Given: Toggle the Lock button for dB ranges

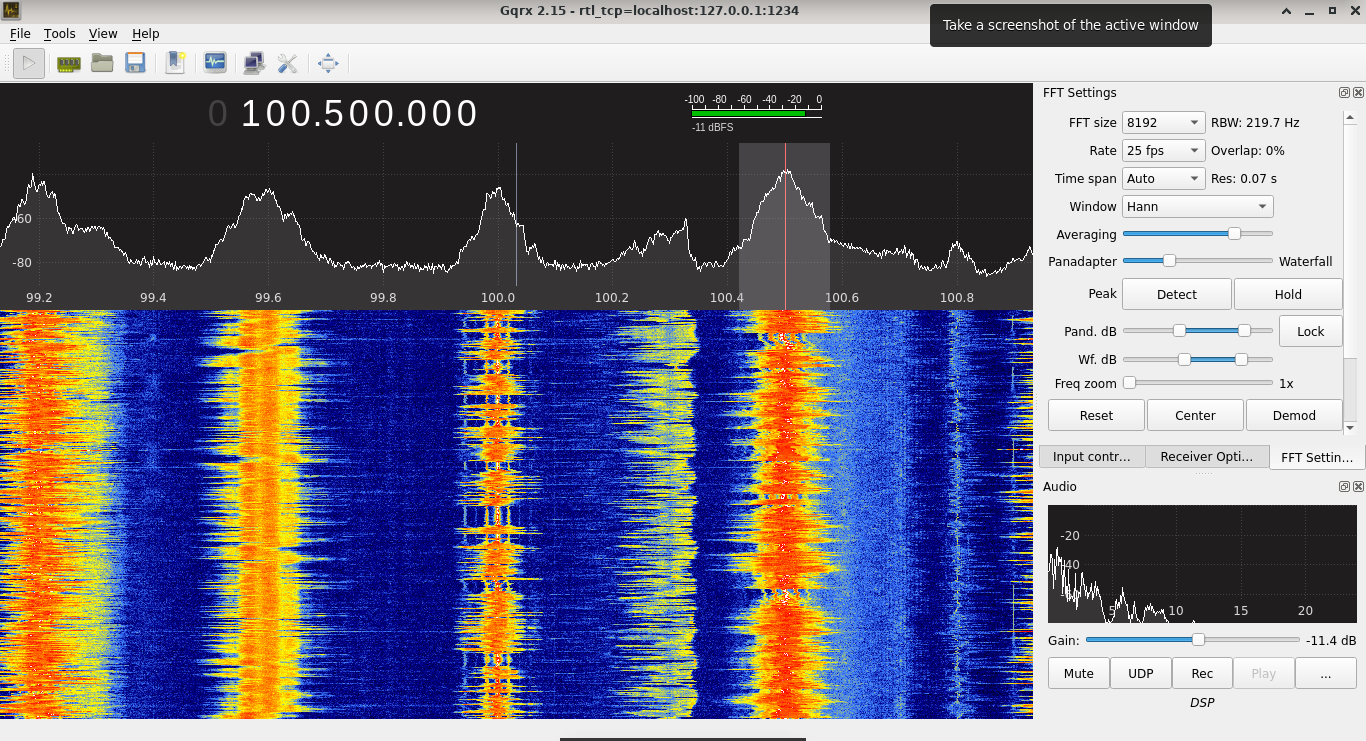Looking at the screenshot, I should click(x=1310, y=331).
